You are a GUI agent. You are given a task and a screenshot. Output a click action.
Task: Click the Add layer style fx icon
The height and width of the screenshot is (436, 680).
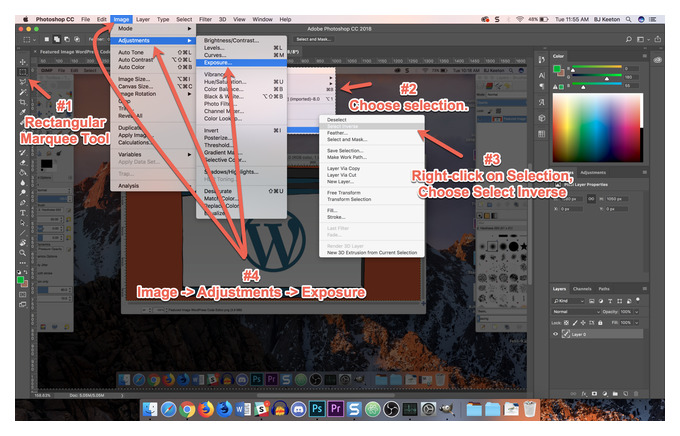[x=584, y=393]
